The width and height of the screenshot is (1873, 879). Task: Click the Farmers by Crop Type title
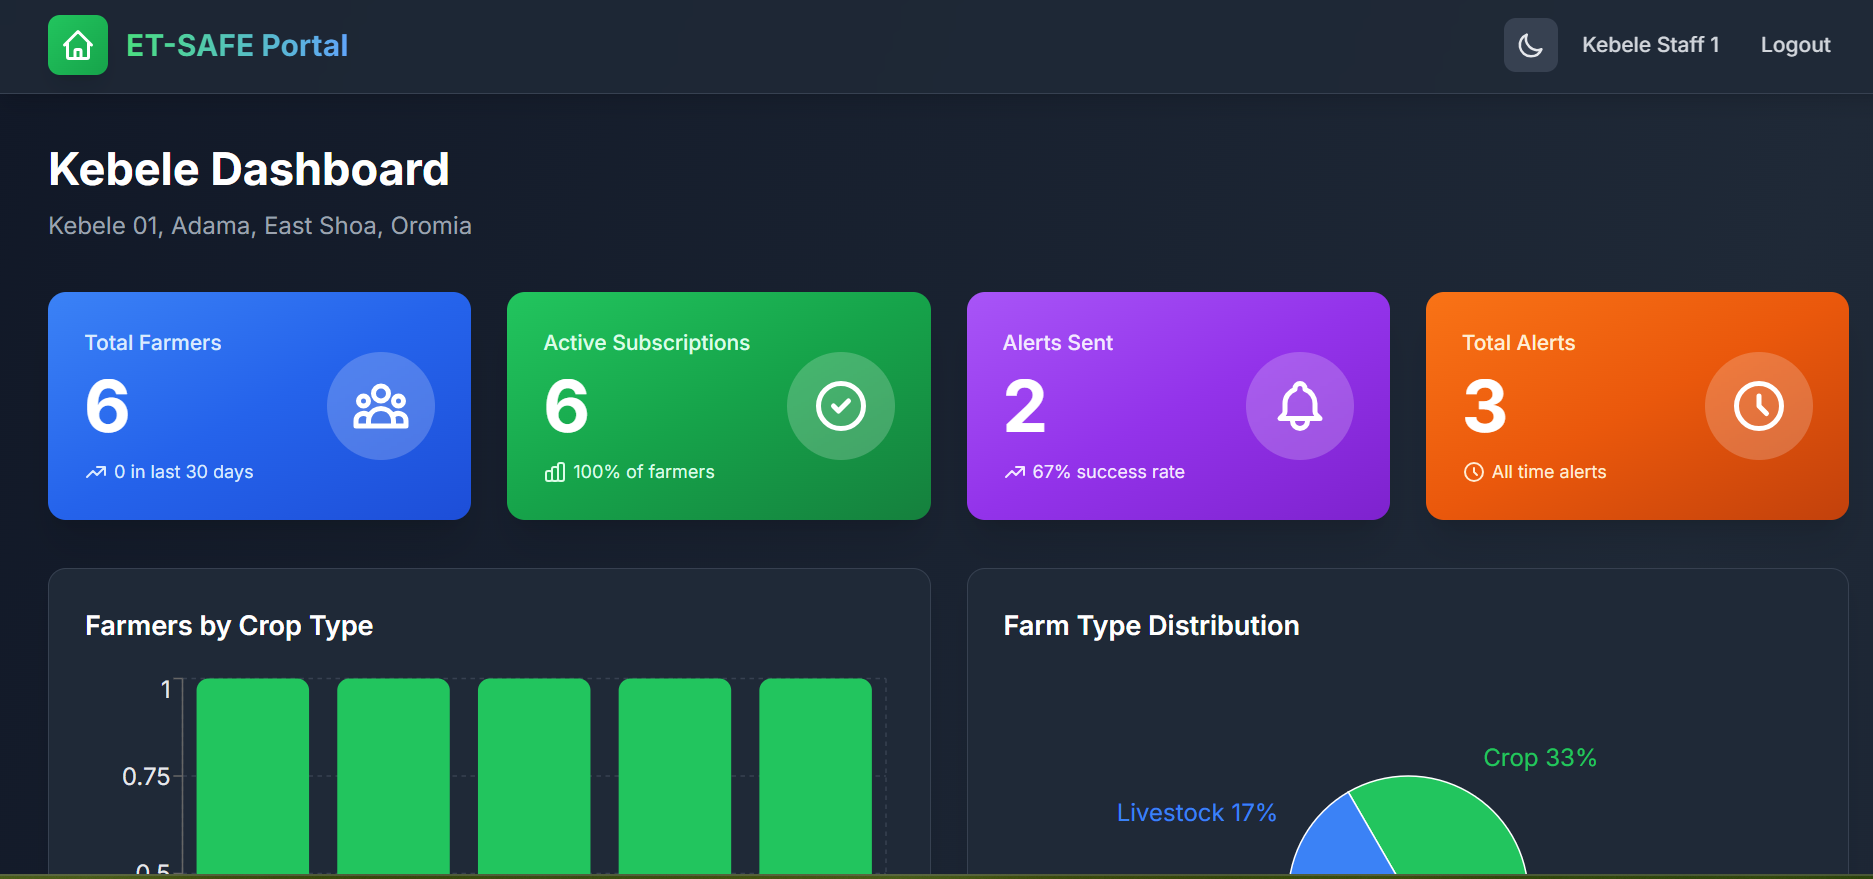229,626
